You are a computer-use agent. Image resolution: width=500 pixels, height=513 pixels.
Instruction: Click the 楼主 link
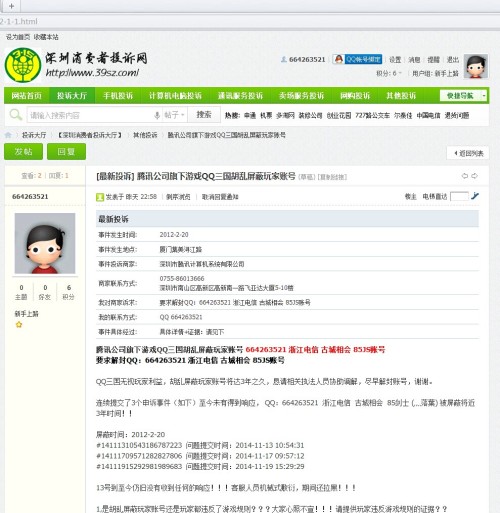(410, 196)
